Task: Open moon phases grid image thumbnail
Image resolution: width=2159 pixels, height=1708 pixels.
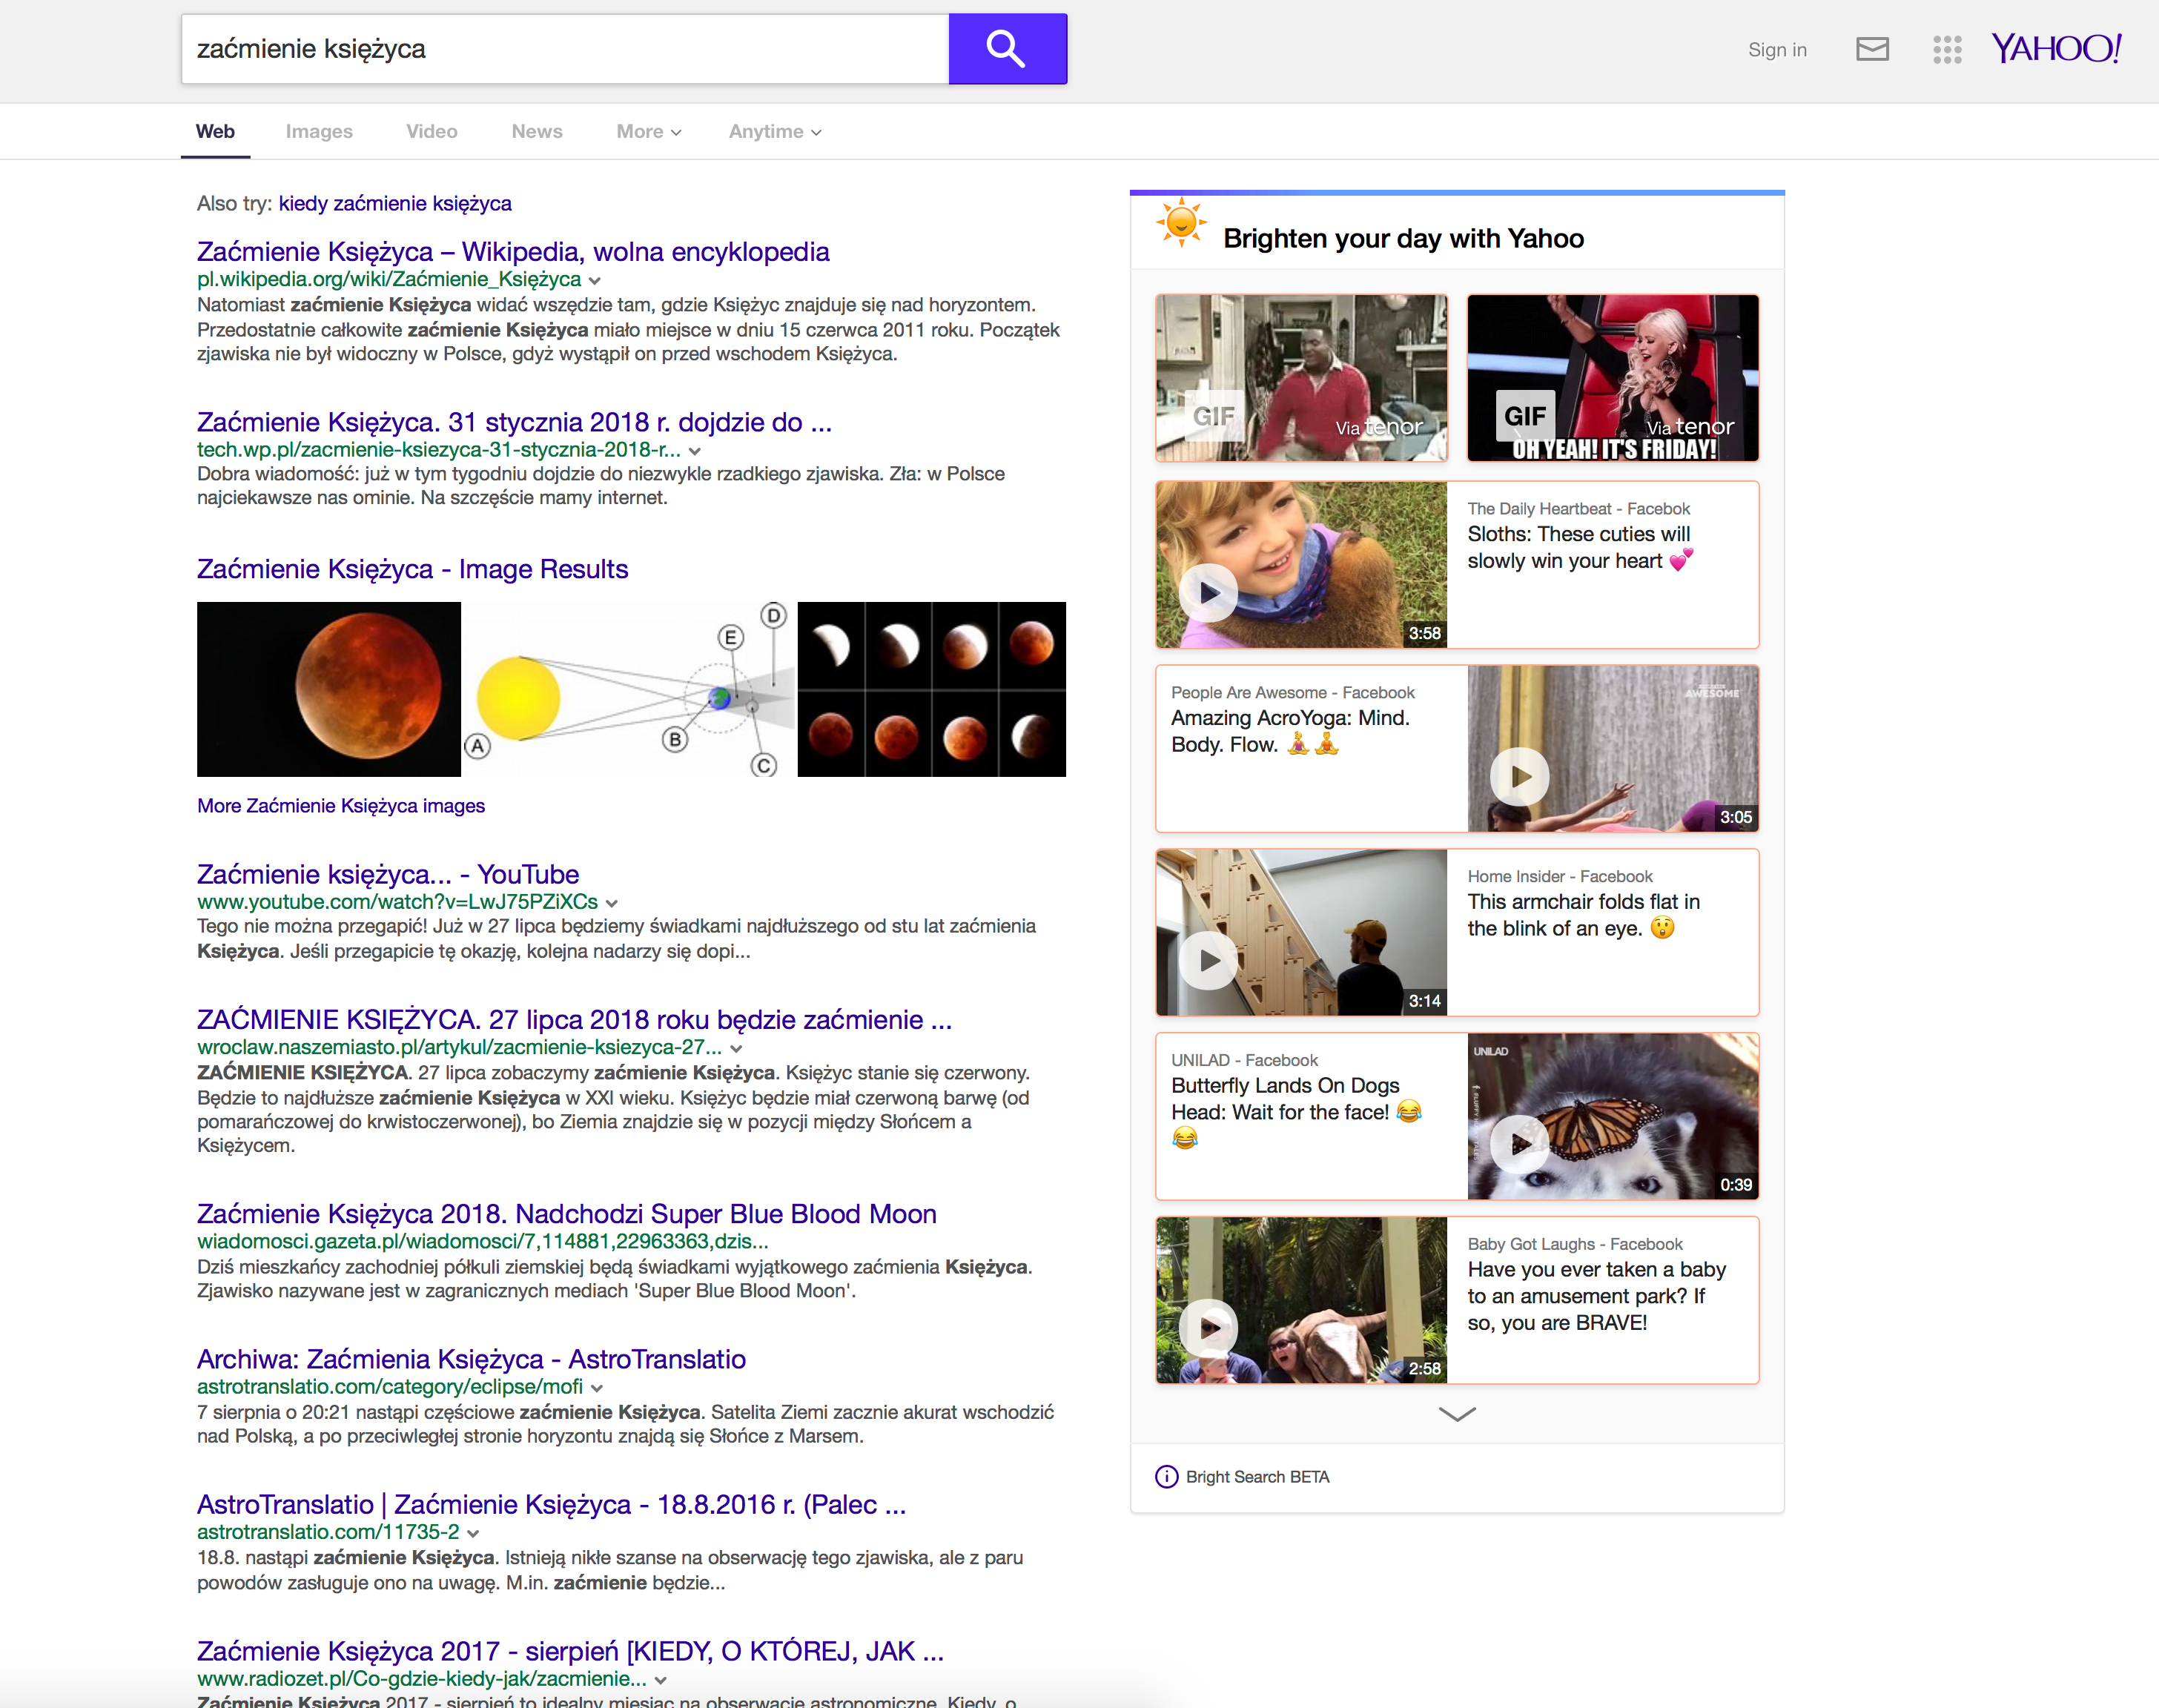Action: pyautogui.click(x=932, y=689)
